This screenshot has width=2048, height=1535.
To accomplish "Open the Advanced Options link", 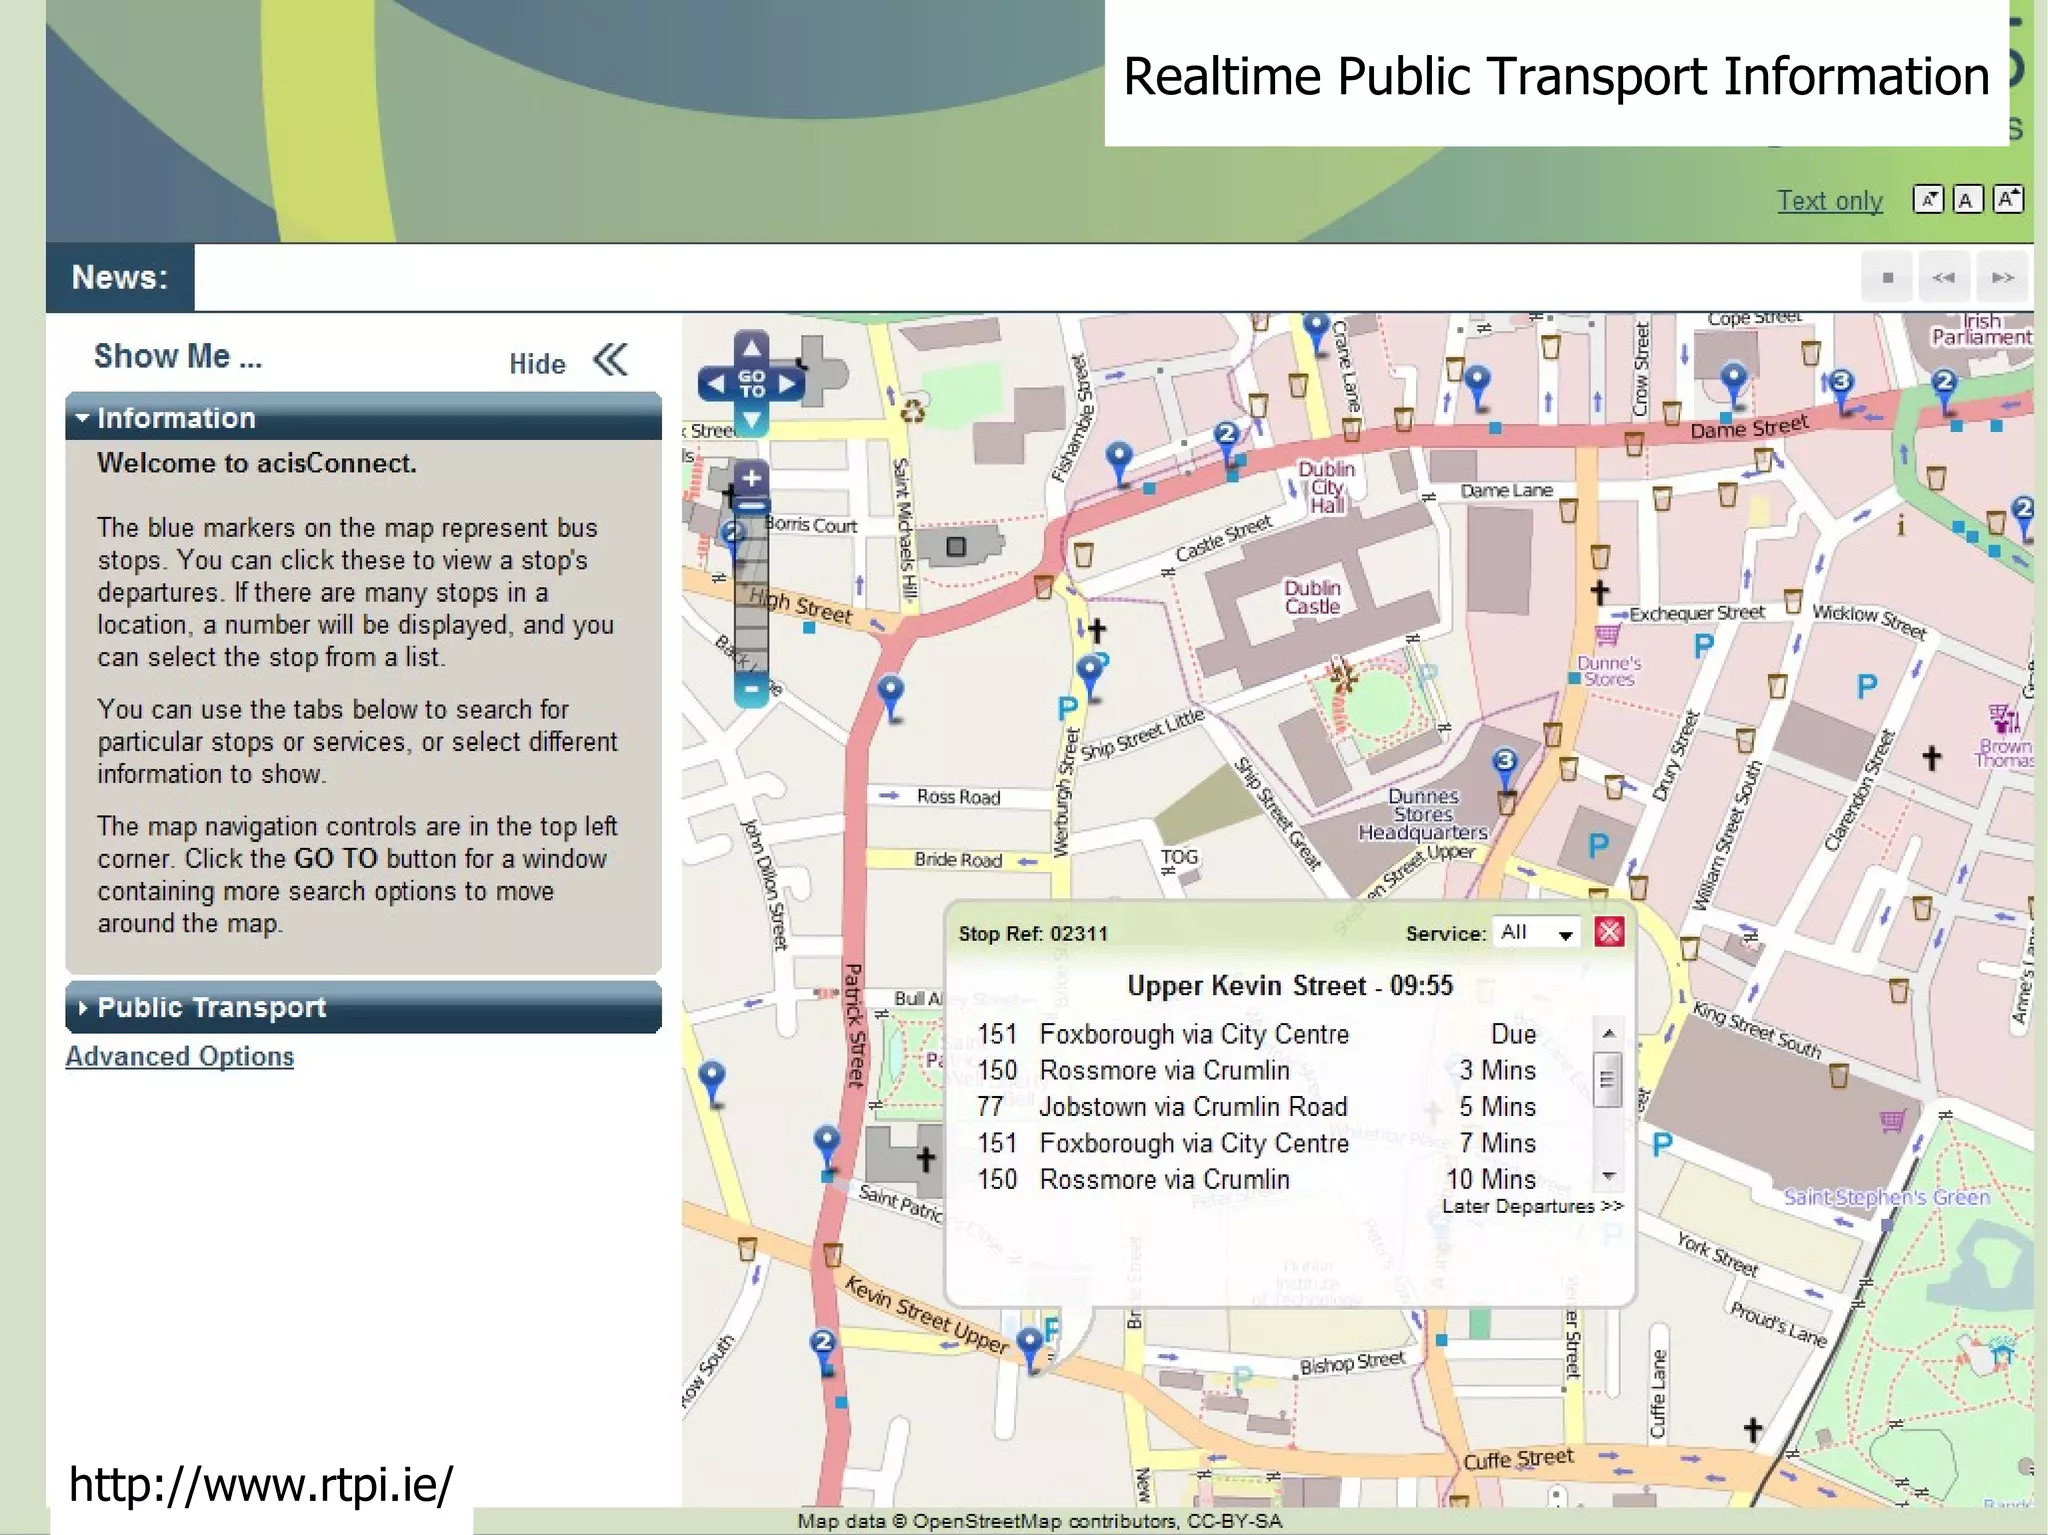I will point(180,1056).
